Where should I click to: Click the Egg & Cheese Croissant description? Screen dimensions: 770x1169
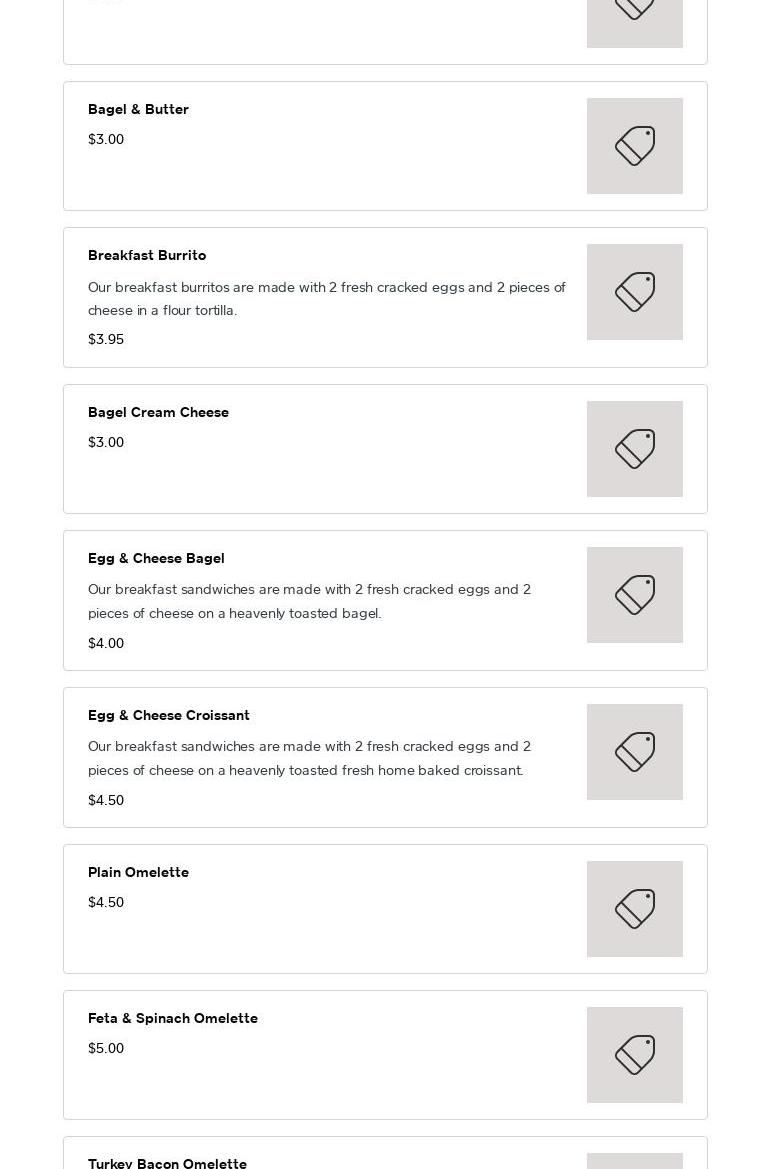(309, 758)
